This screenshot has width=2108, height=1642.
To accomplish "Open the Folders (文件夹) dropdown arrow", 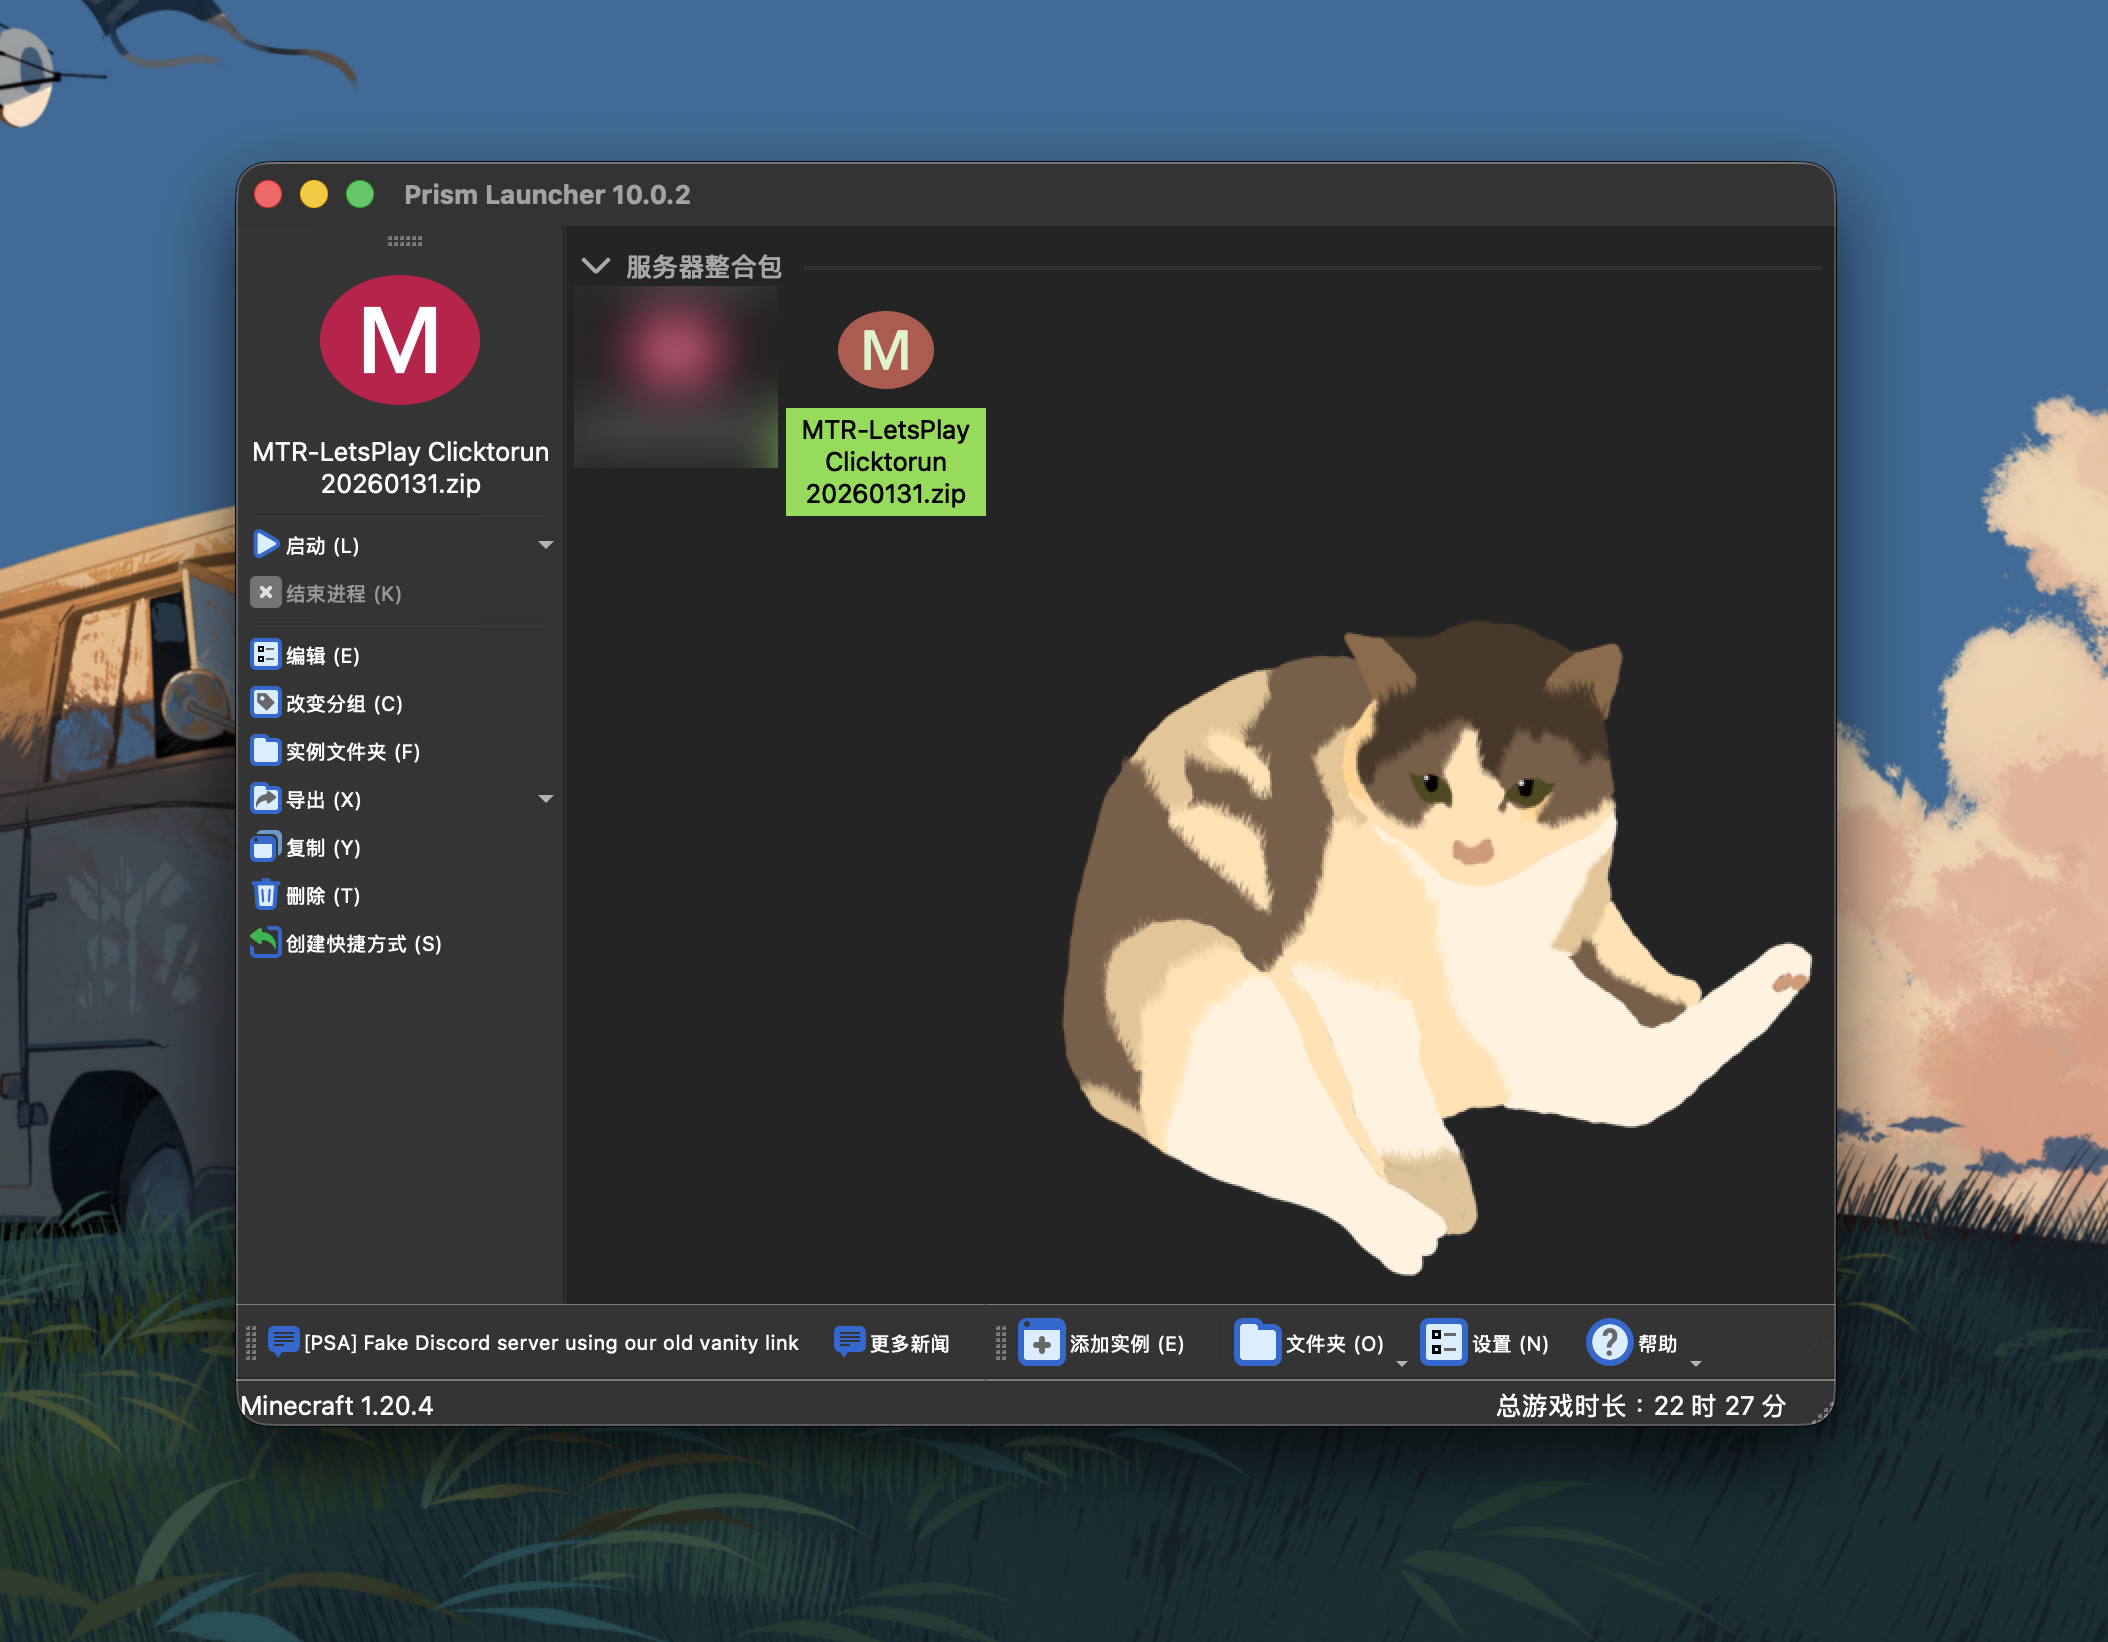I will pos(1401,1363).
